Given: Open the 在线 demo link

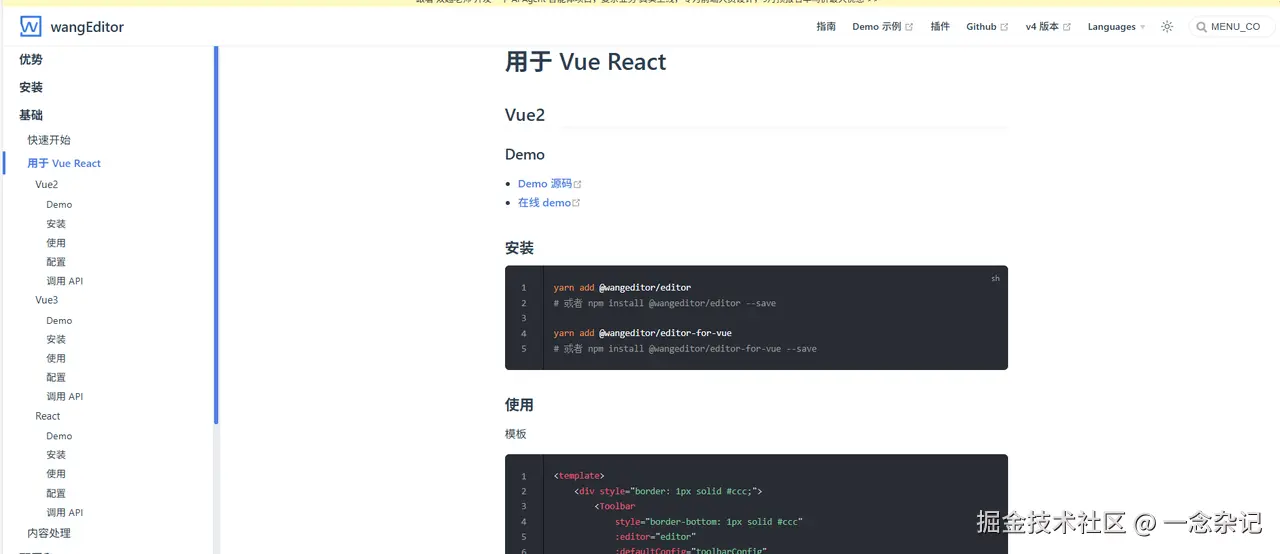Looking at the screenshot, I should 544,203.
